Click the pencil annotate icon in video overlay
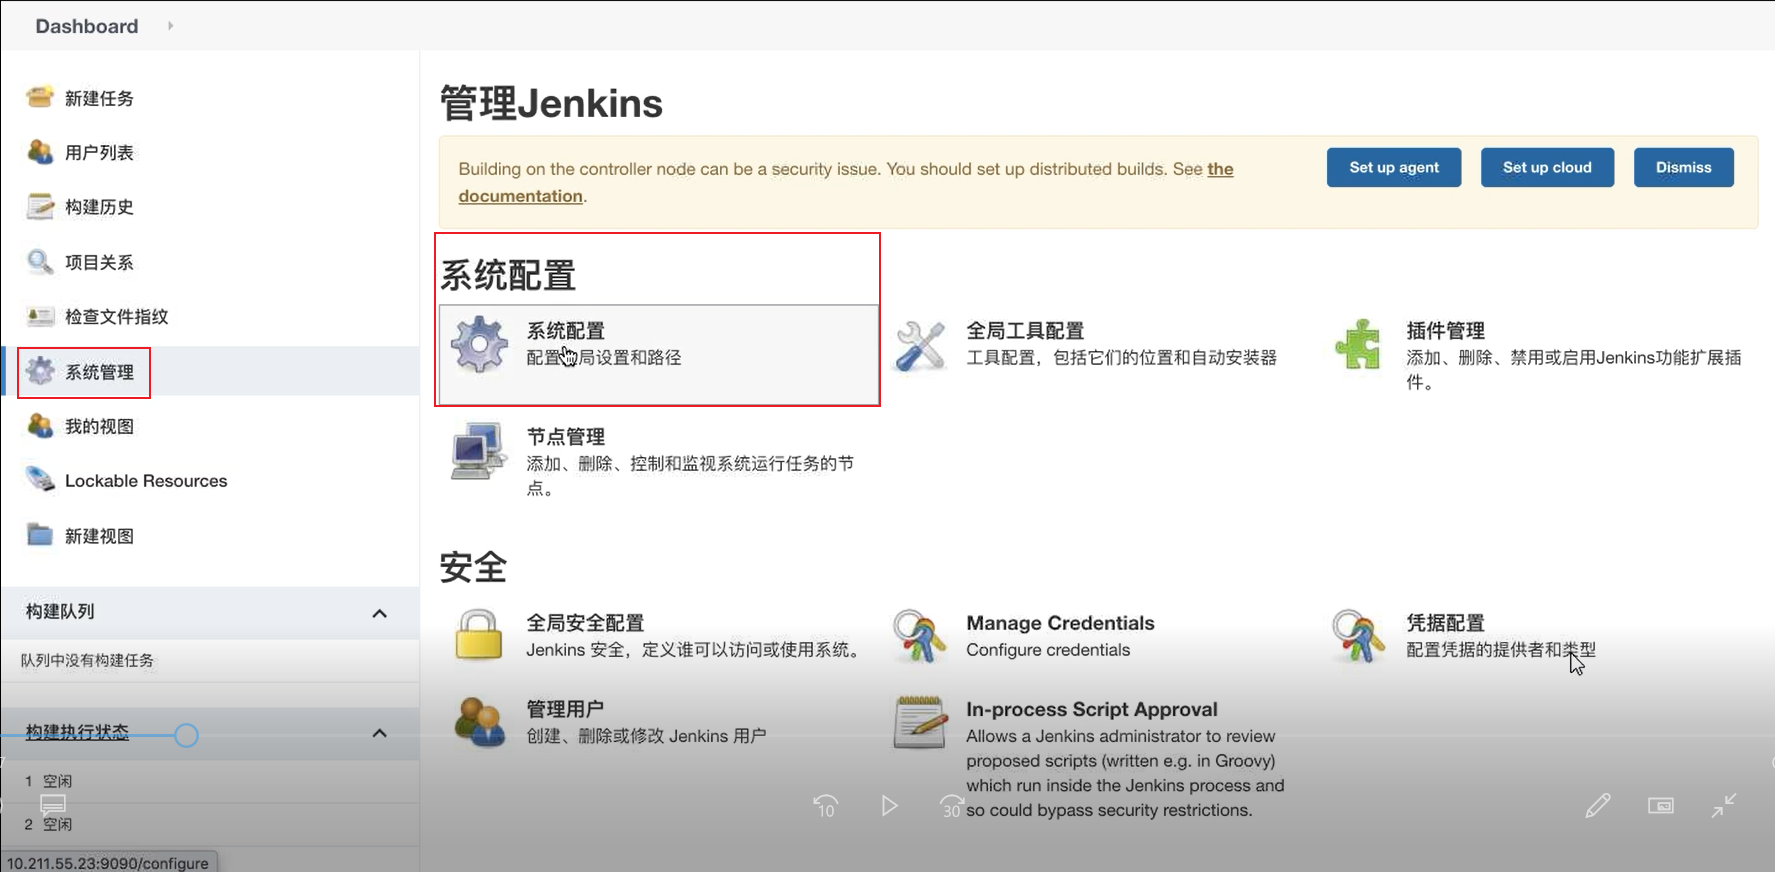The image size is (1775, 872). point(1598,805)
